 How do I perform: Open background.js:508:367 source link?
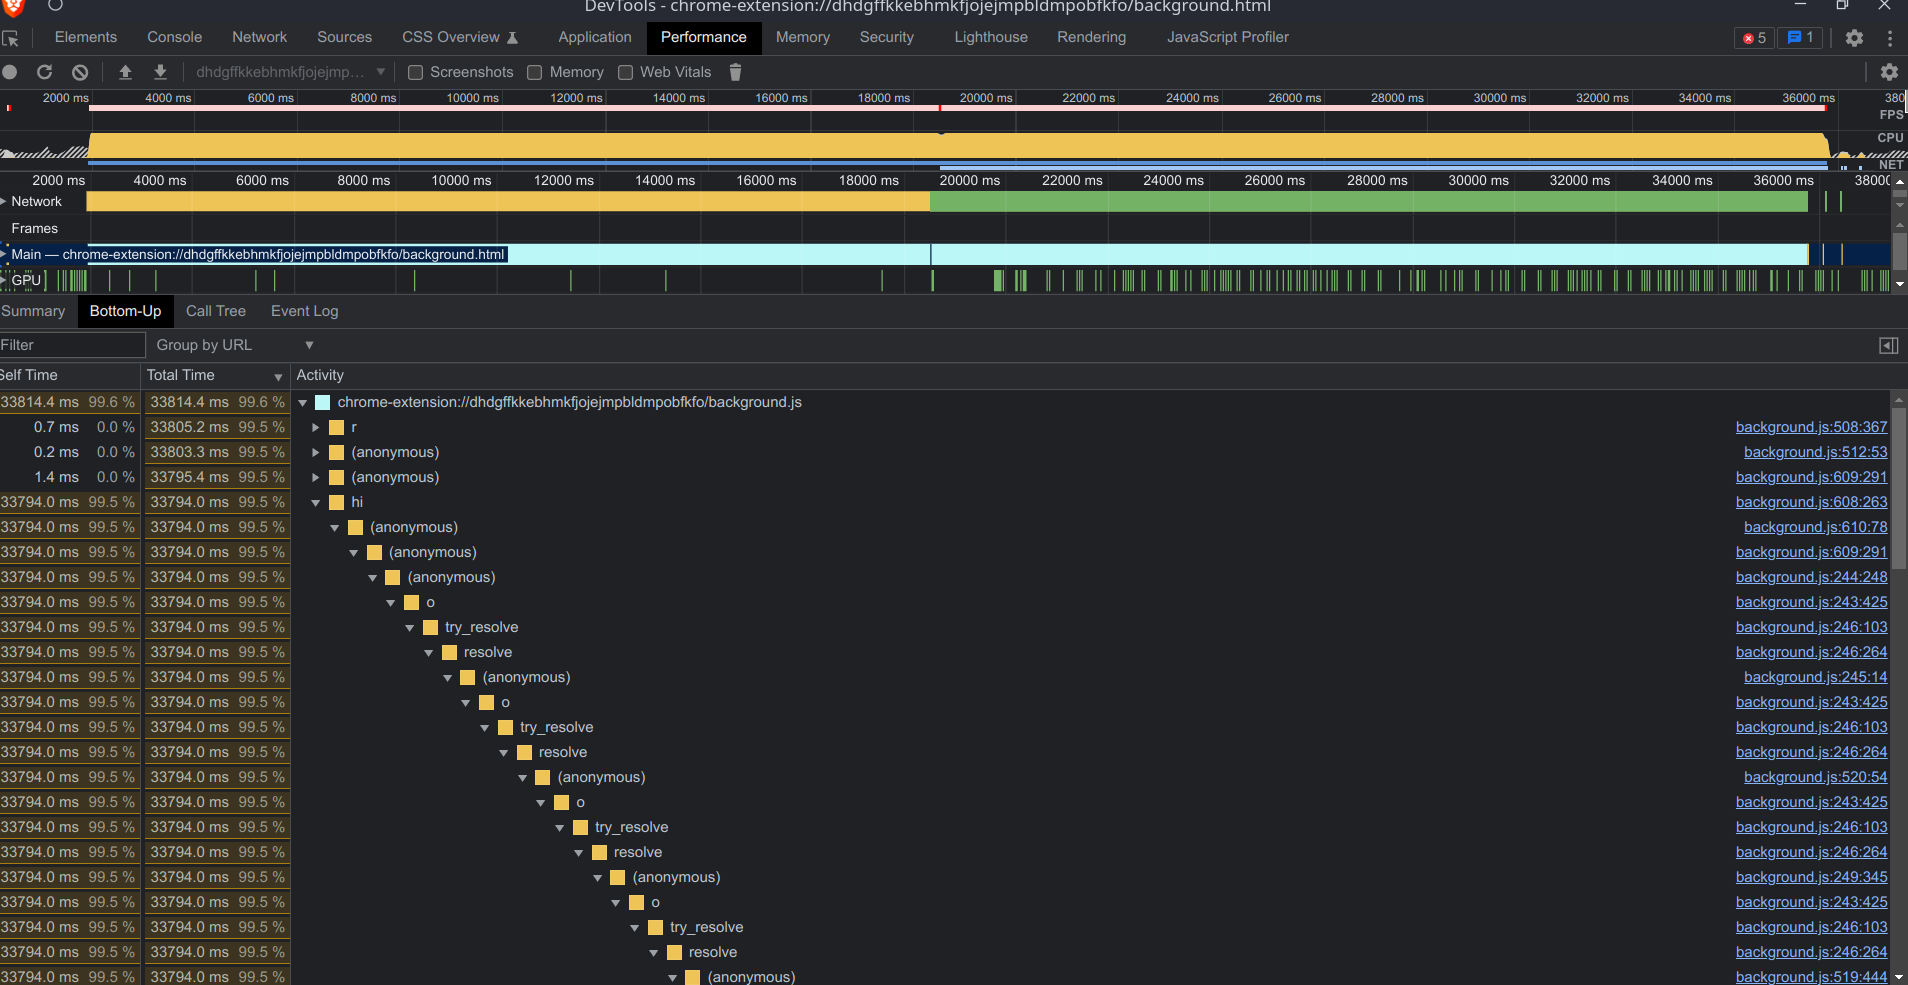click(1812, 427)
